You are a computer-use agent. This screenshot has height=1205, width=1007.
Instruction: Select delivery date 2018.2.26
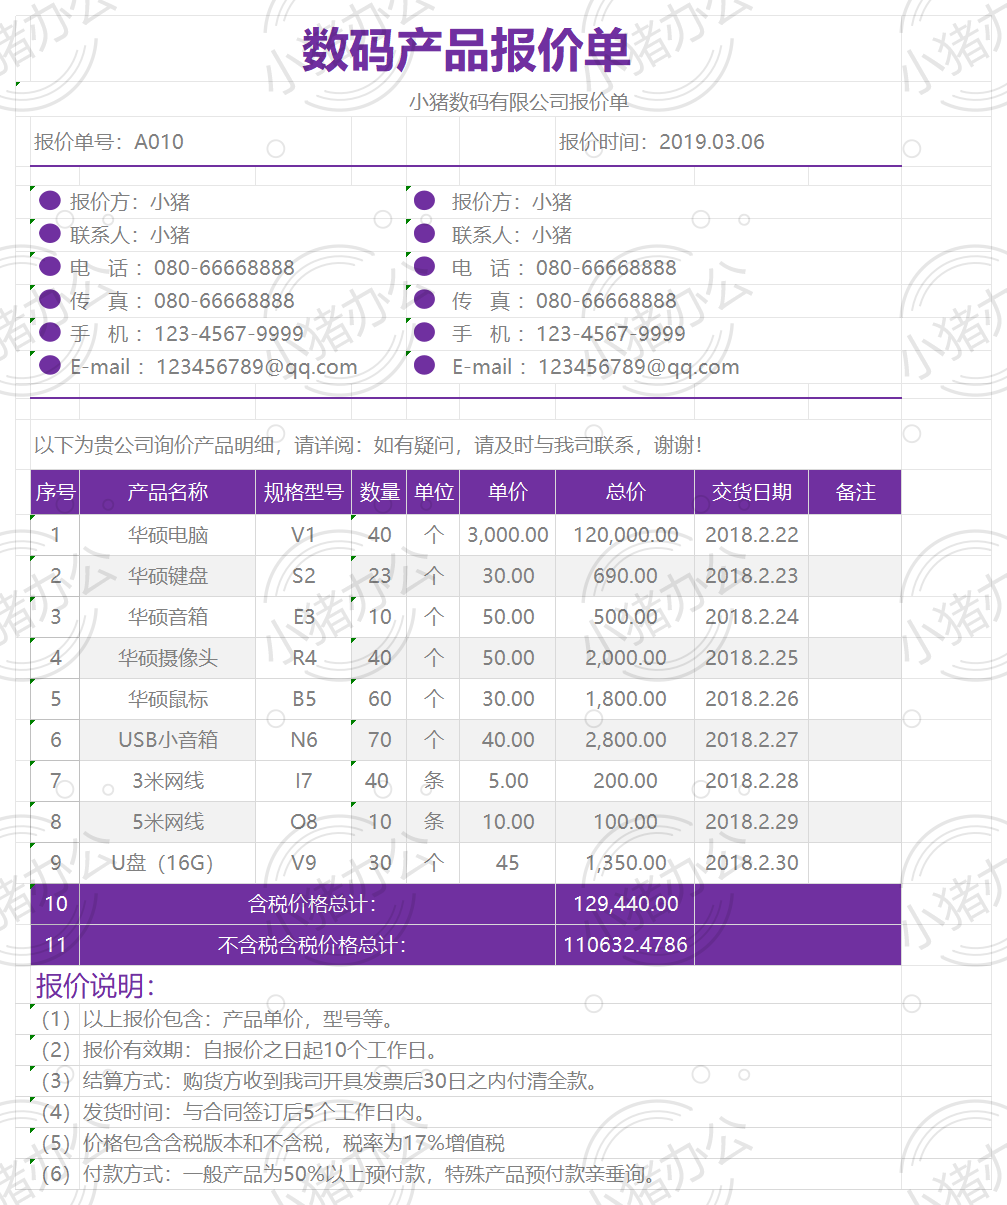pyautogui.click(x=752, y=699)
